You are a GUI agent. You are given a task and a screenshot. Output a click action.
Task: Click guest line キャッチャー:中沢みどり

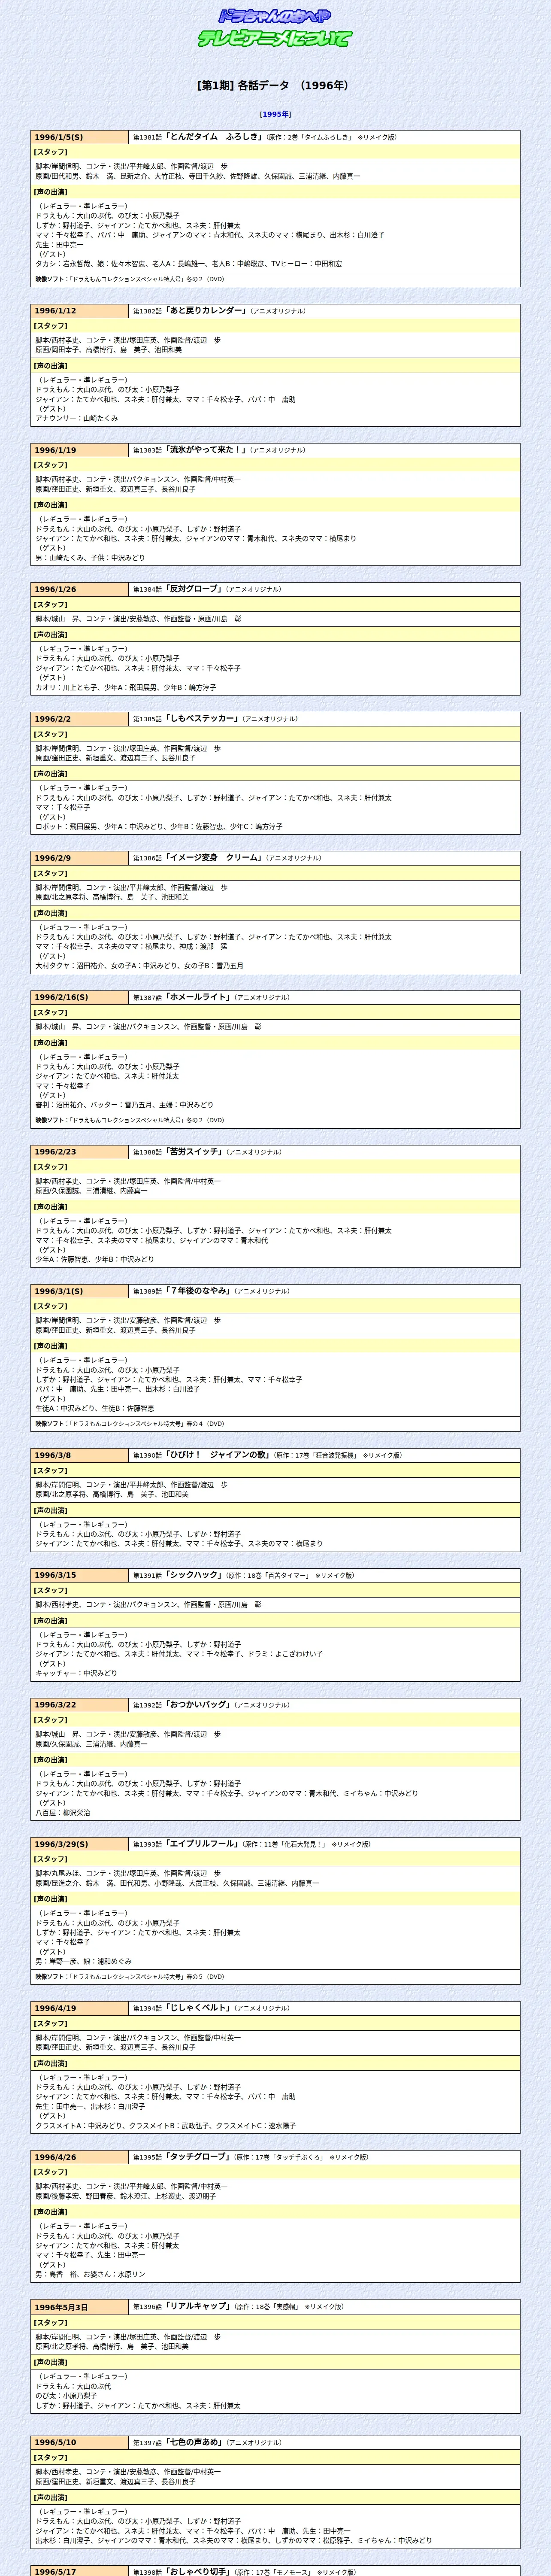pyautogui.click(x=76, y=1674)
